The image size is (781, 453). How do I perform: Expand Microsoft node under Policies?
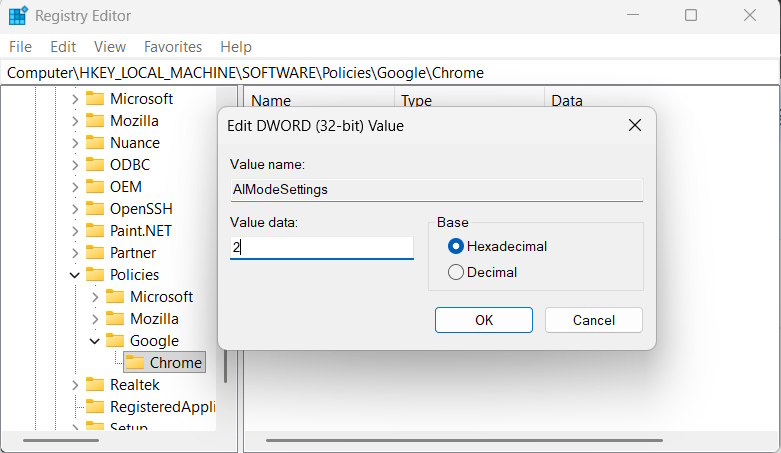point(95,297)
